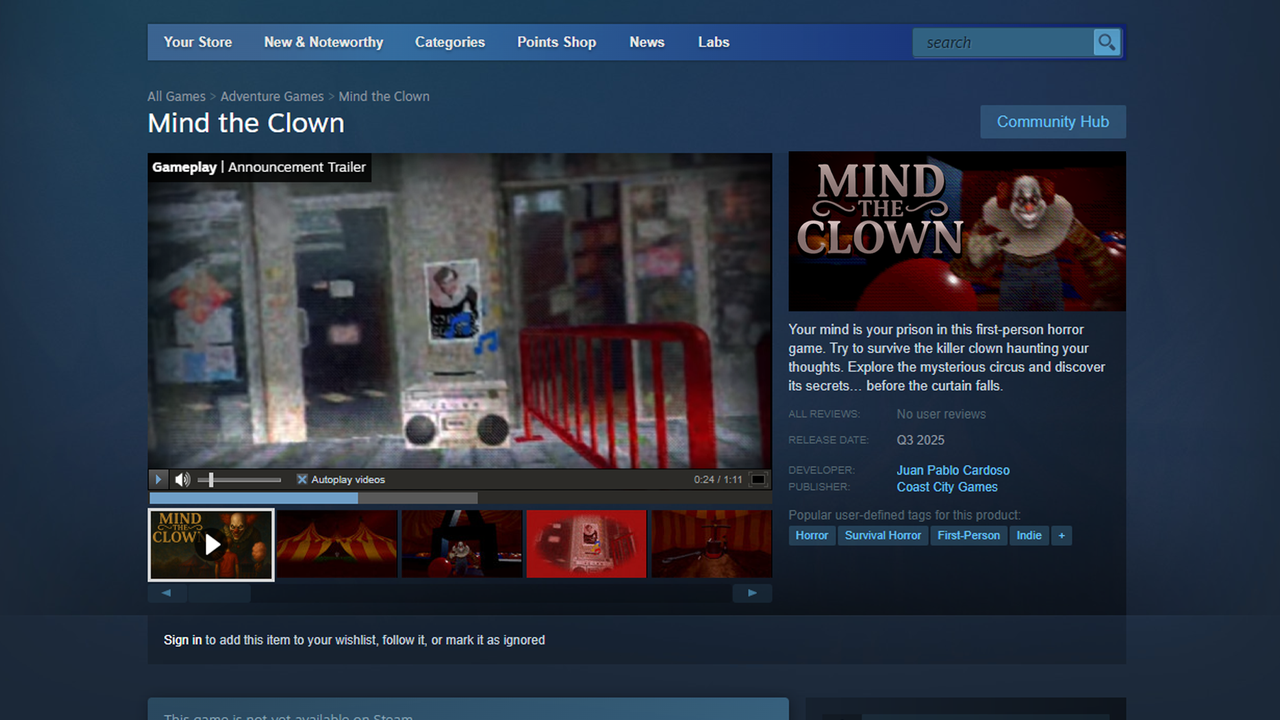
Task: Click the 0:24 / 1:11 video time
Action: (718, 480)
